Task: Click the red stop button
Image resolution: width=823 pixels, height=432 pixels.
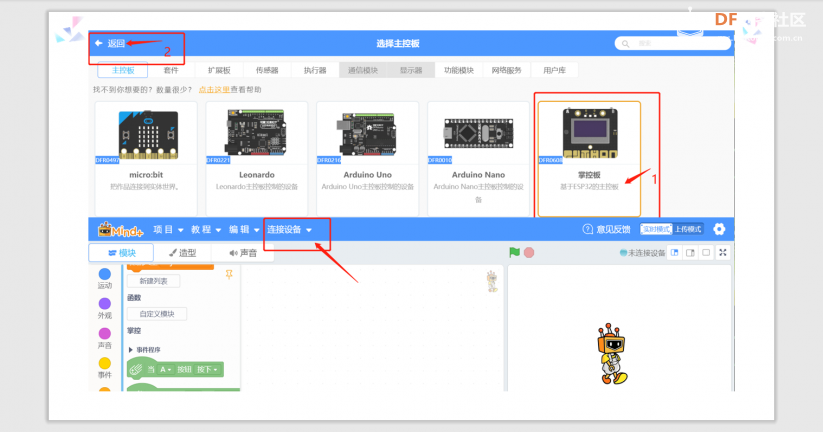Action: [529, 252]
